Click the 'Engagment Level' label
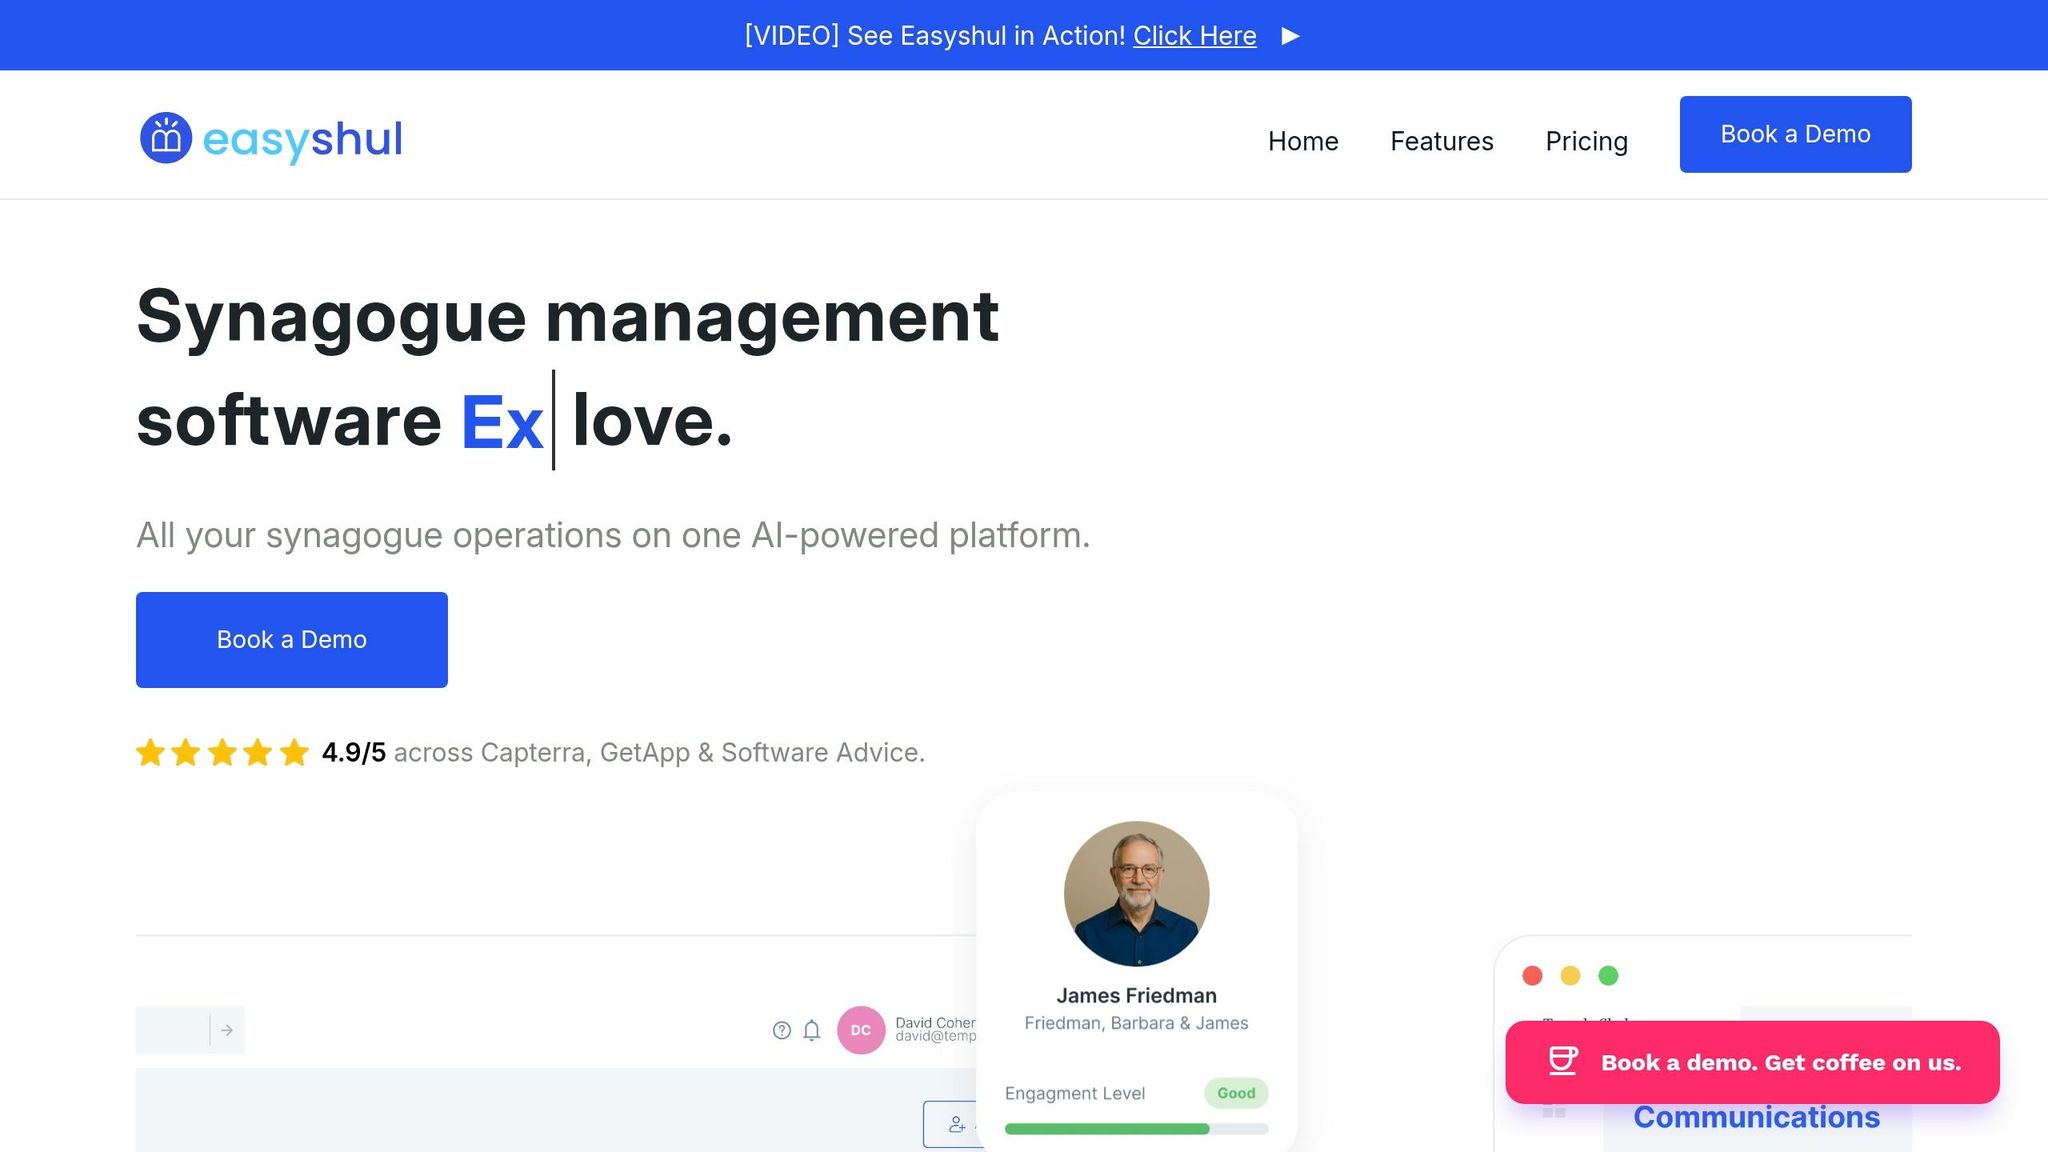Screen dimensions: 2048x1152 click(1075, 1093)
